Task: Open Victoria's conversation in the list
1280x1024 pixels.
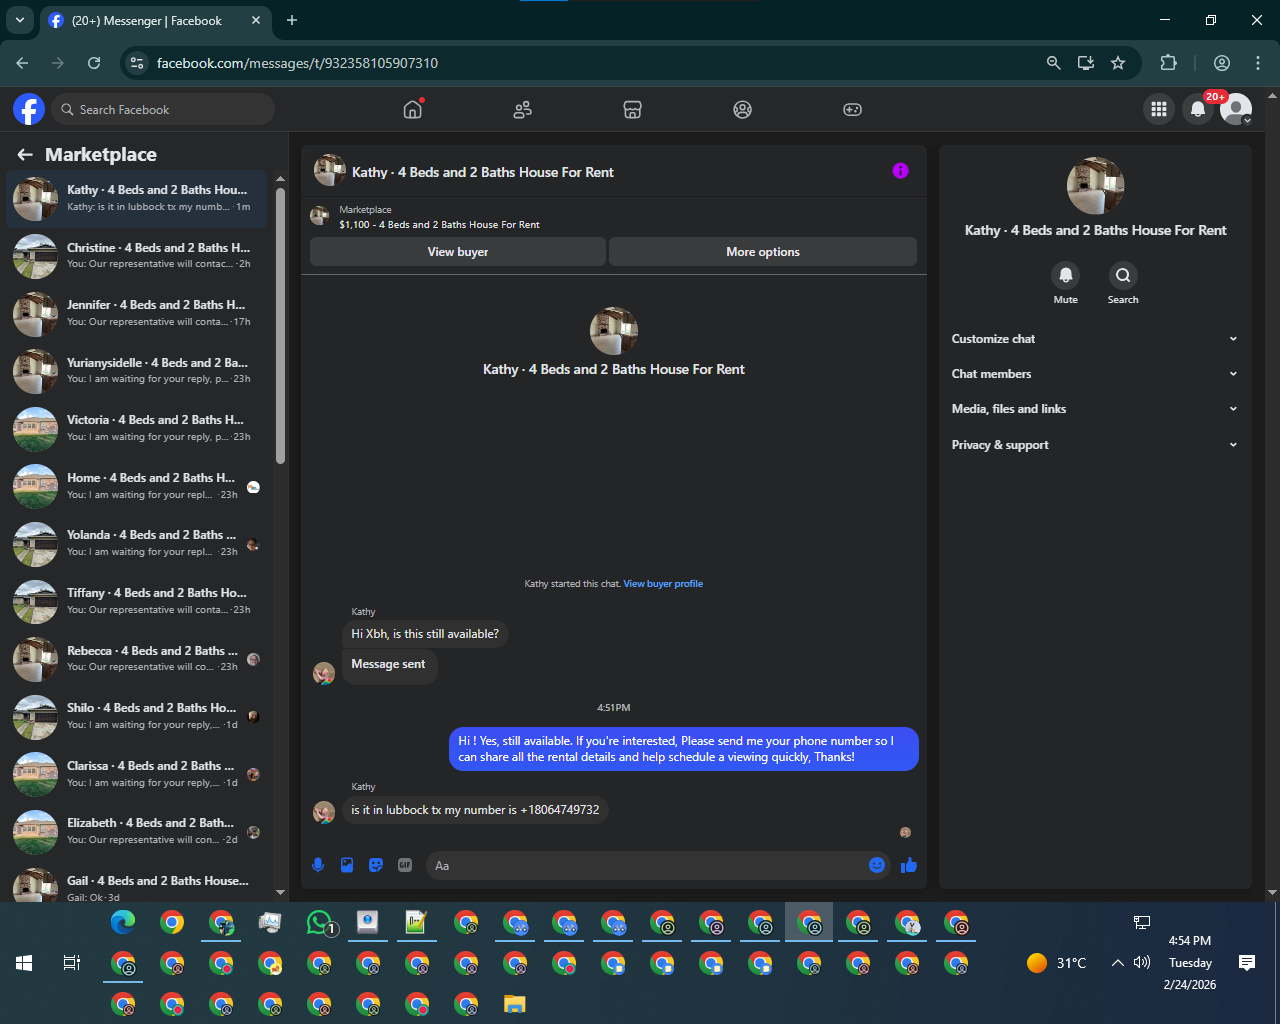Action: point(137,429)
